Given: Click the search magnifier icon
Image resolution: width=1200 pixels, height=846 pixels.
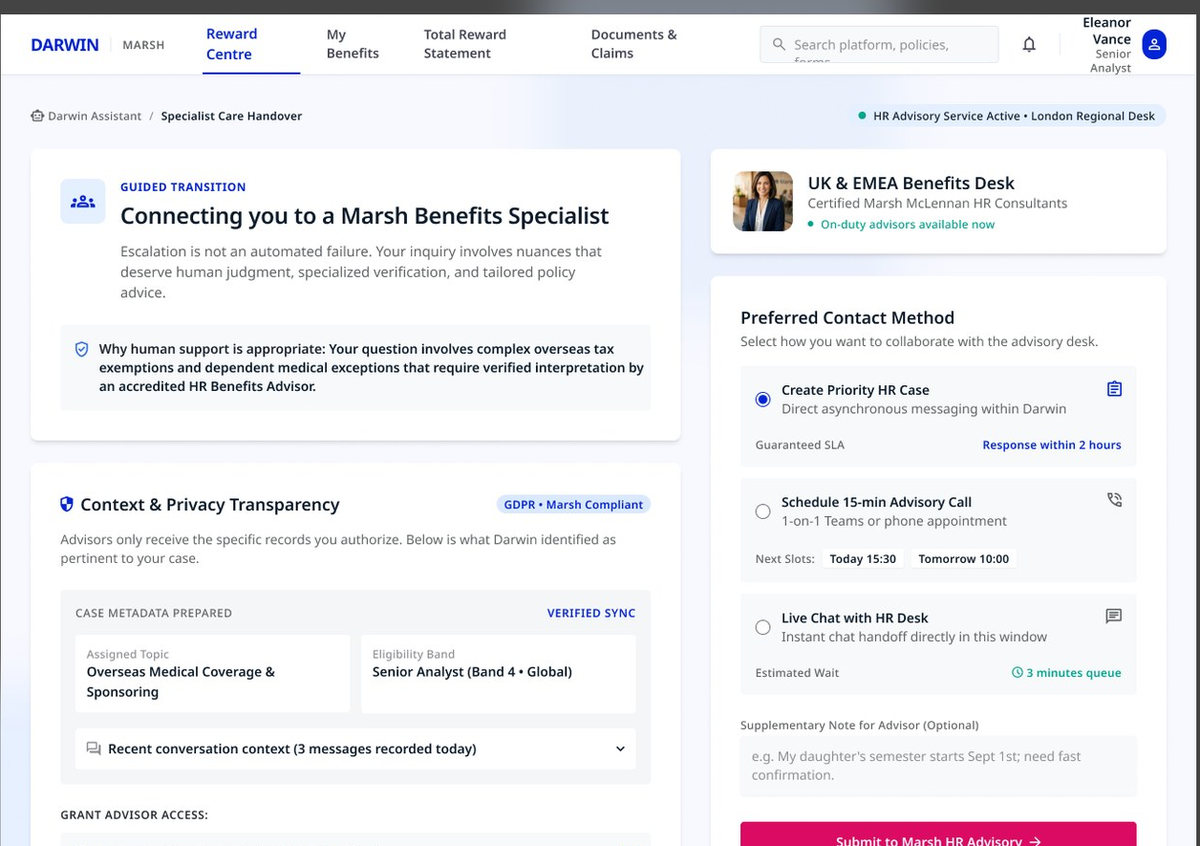Looking at the screenshot, I should tap(779, 44).
